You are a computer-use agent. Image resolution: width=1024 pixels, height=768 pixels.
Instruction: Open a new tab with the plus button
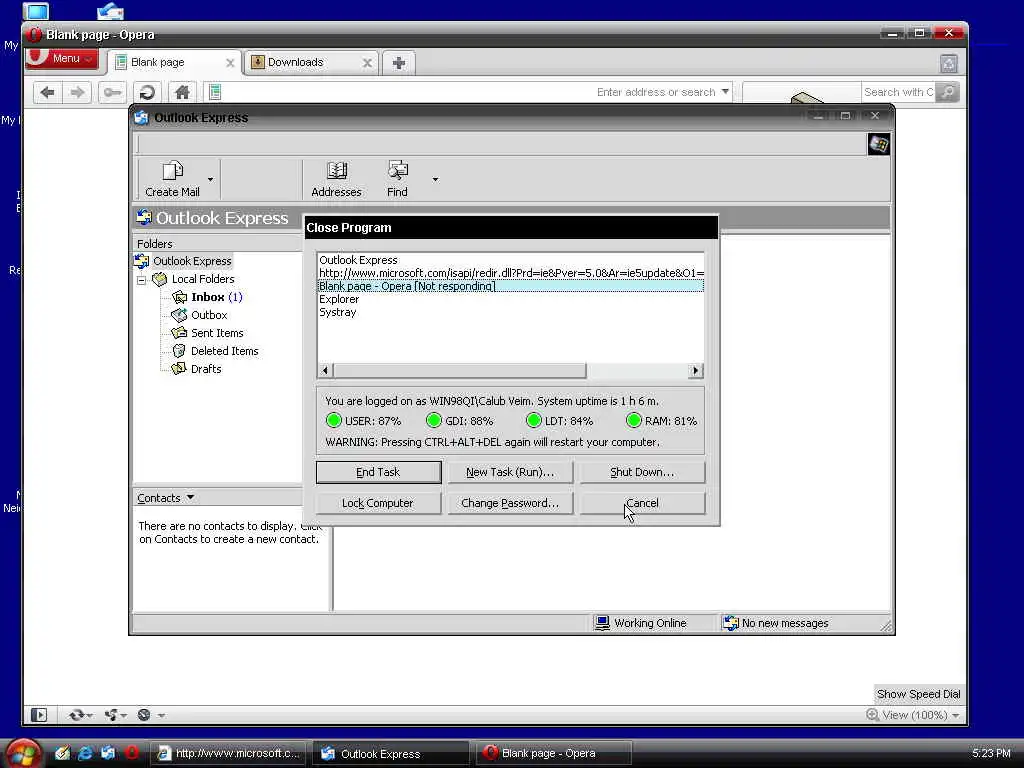398,63
